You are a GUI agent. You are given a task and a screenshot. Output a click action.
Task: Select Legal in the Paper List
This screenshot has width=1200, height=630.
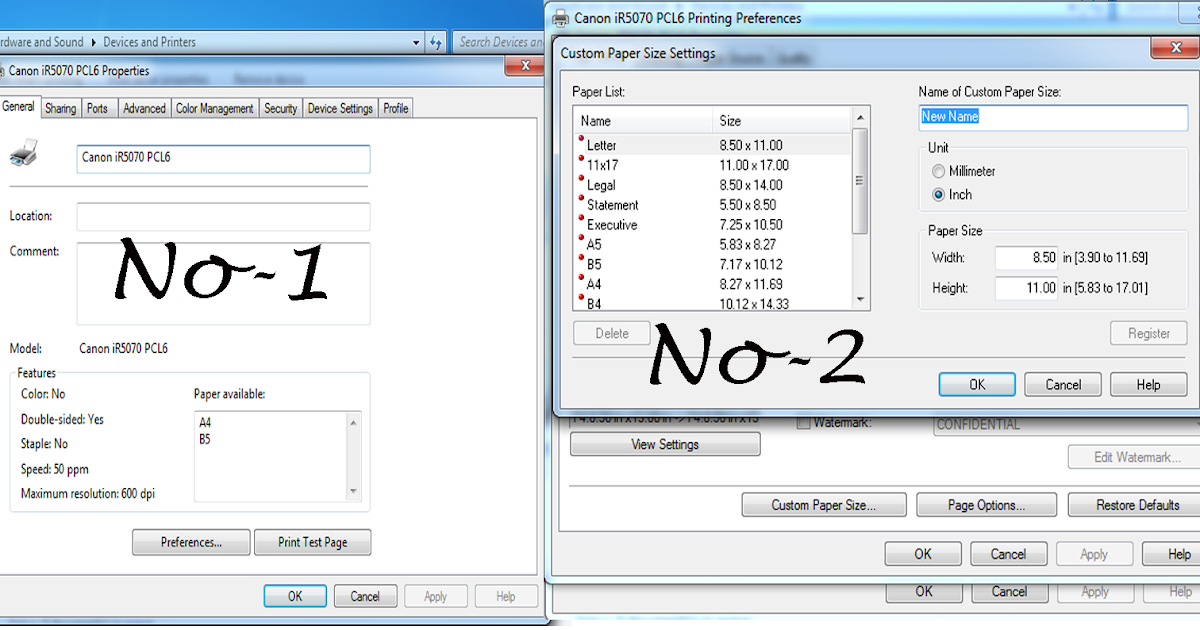click(x=714, y=185)
